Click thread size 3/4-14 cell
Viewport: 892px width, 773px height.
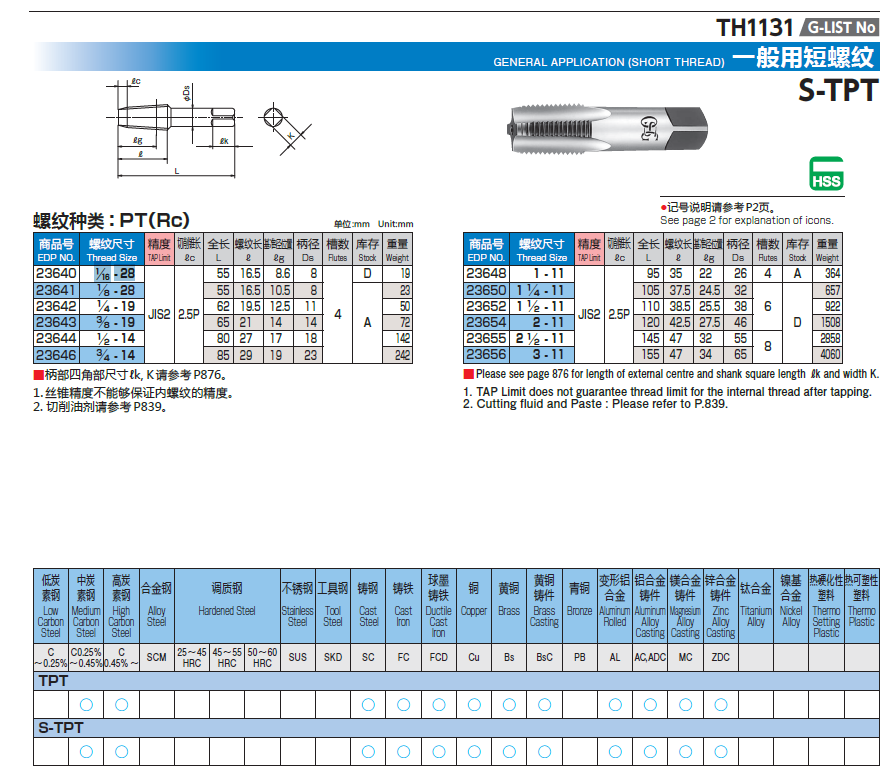tap(112, 355)
